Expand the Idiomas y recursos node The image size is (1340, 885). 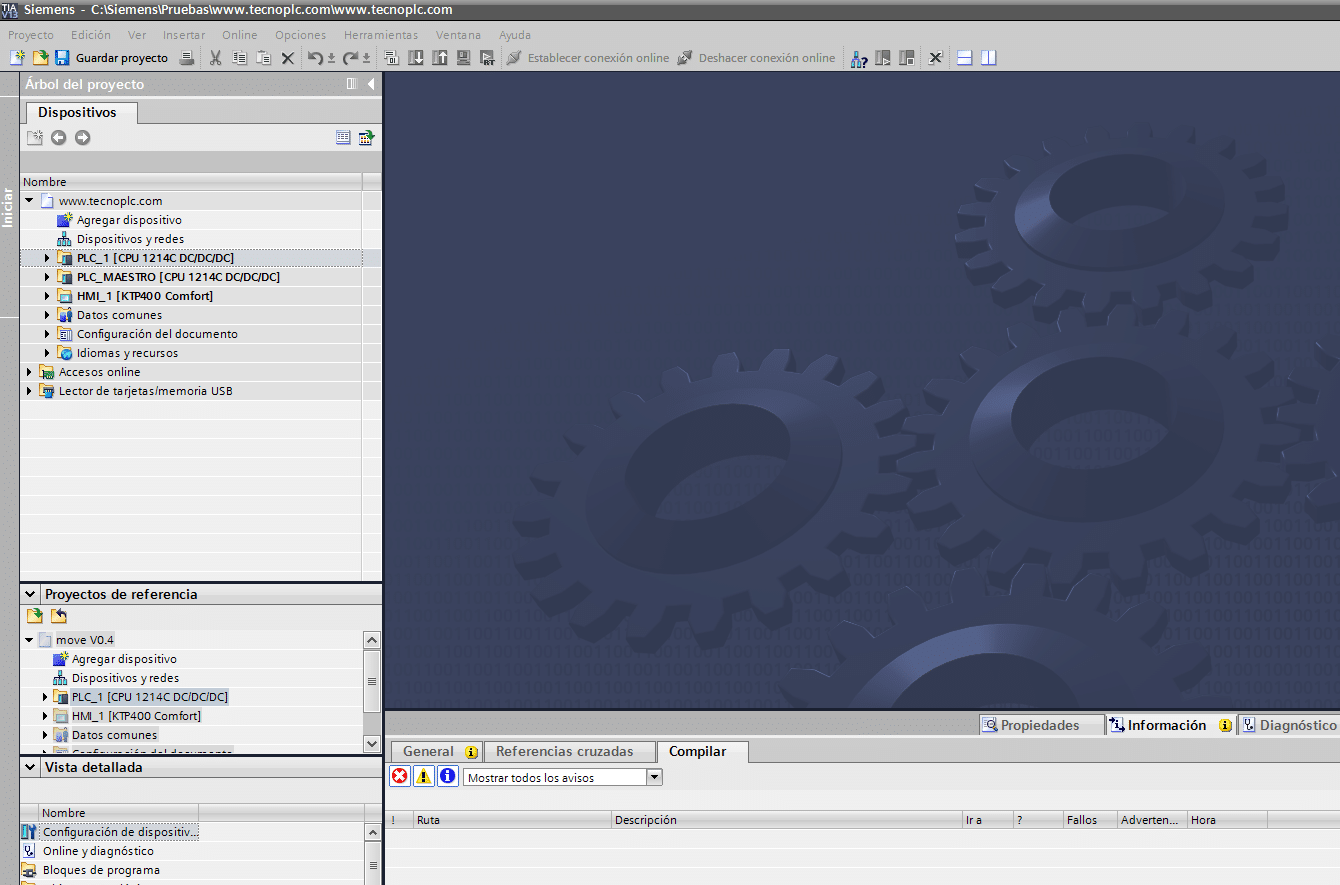[47, 353]
